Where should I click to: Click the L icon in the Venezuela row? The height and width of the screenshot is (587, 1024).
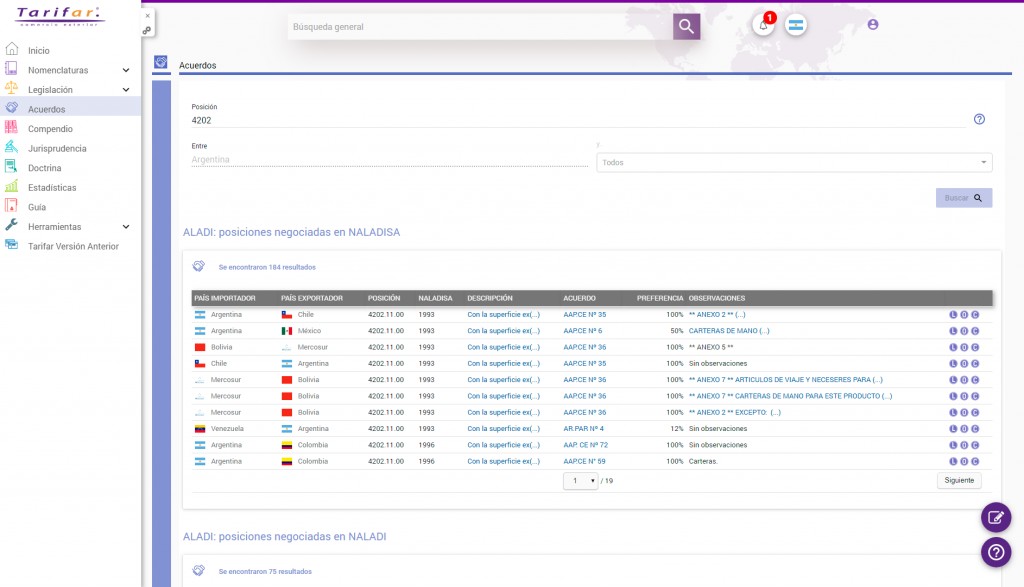[953, 429]
